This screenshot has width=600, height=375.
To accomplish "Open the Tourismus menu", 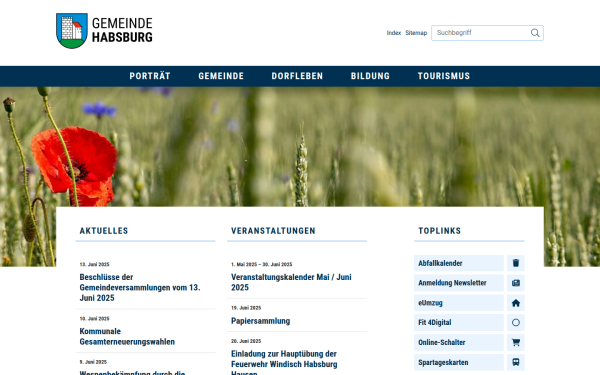I will [x=443, y=76].
